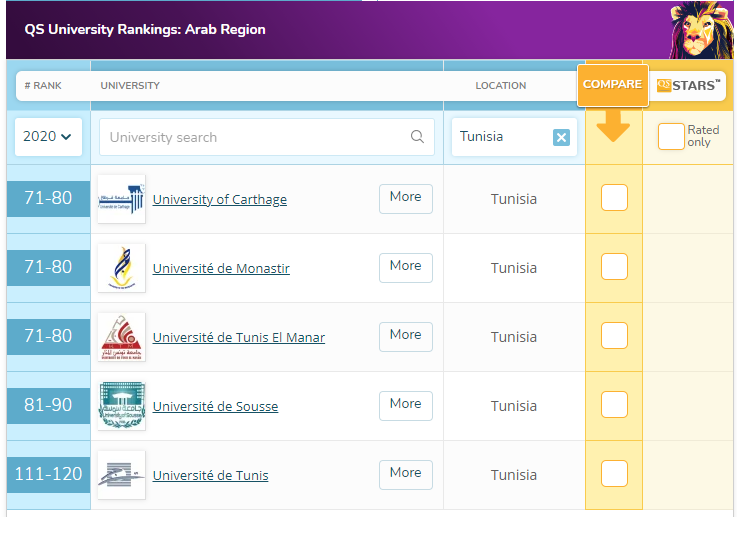This screenshot has width=737, height=539.
Task: Enable the Rated only checkbox
Action: click(671, 136)
